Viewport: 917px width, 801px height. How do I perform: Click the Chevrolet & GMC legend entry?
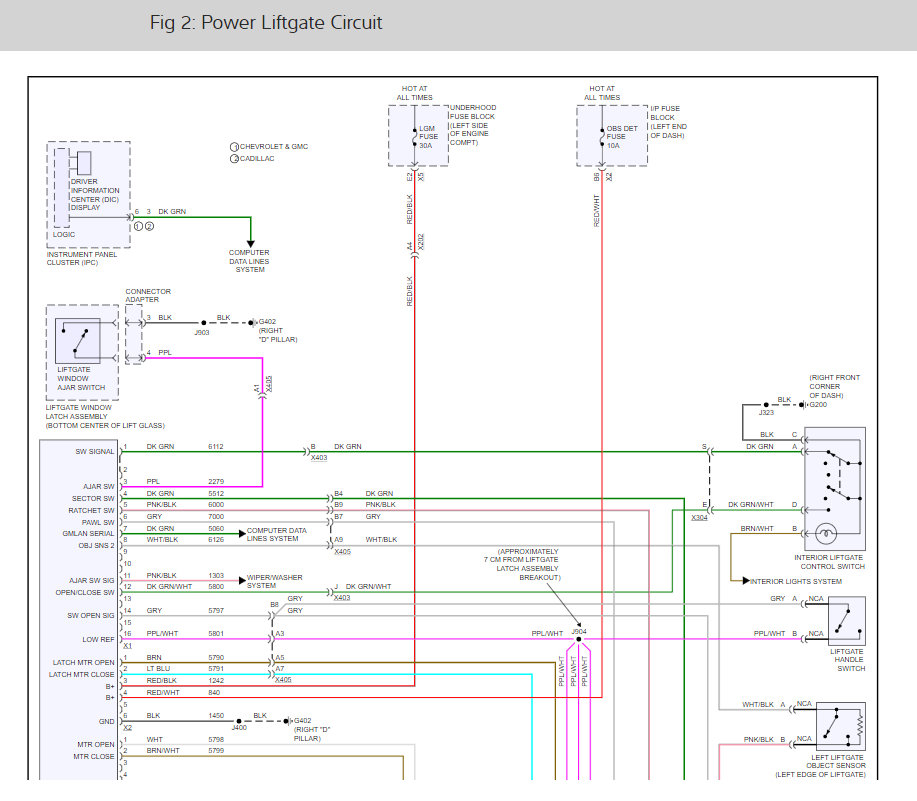(x=272, y=147)
